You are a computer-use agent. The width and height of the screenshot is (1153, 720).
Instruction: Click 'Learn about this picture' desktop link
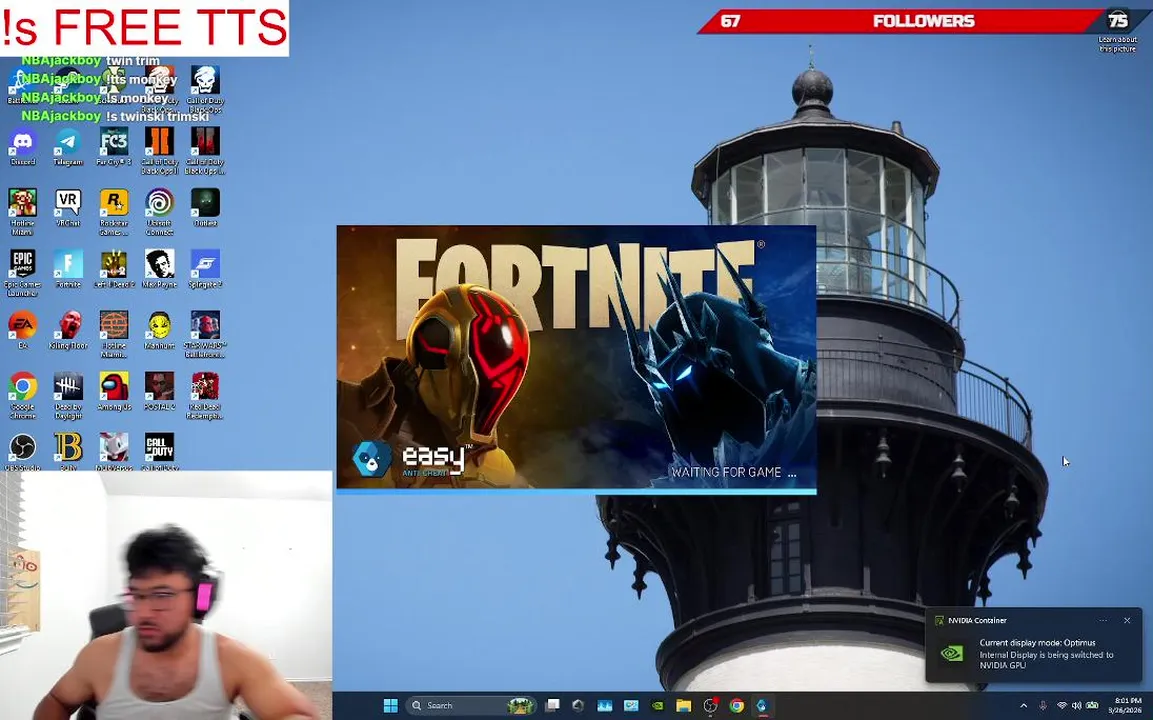point(1118,44)
